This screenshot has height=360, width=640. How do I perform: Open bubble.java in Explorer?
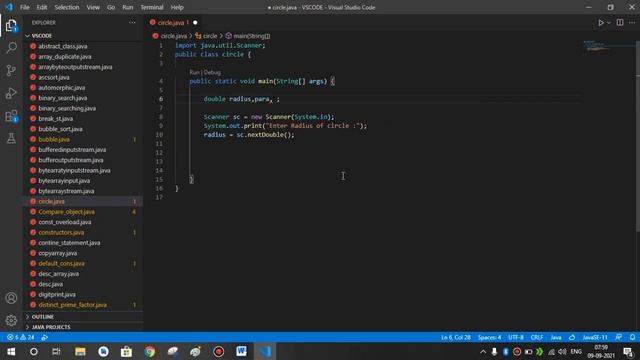(82, 139)
